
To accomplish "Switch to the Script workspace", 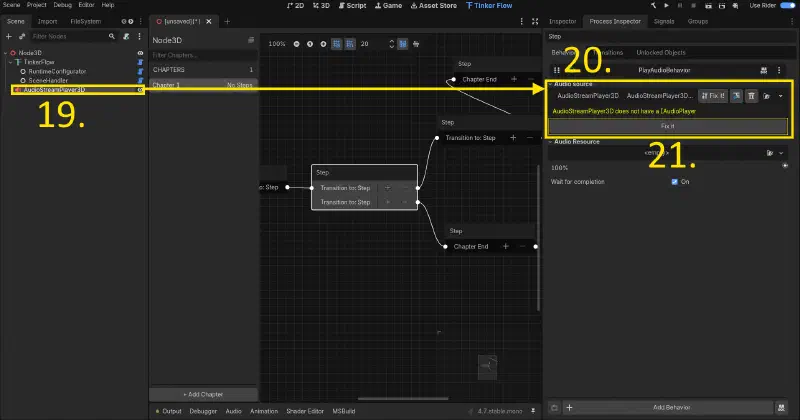I will point(353,6).
